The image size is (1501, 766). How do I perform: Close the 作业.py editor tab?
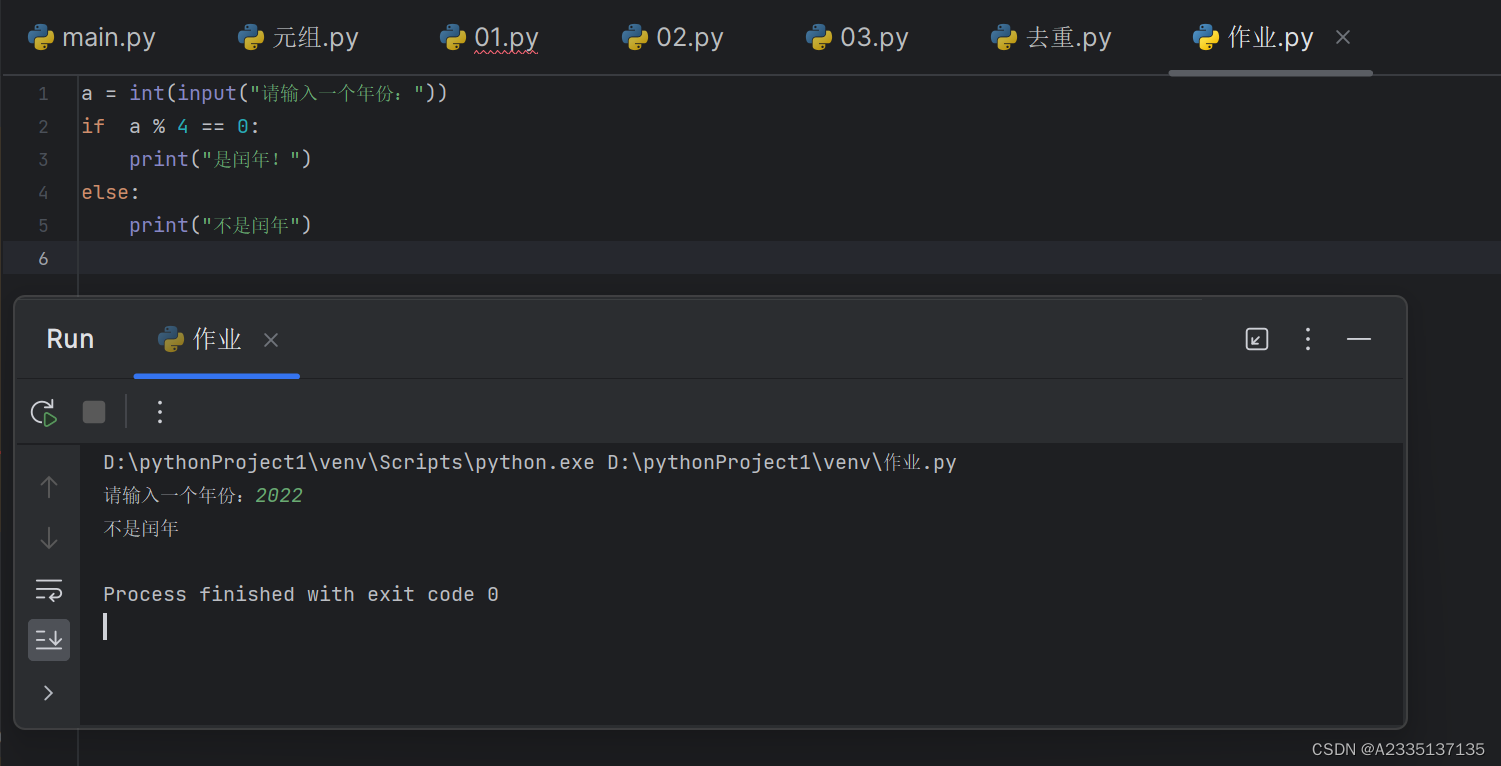(x=1342, y=37)
